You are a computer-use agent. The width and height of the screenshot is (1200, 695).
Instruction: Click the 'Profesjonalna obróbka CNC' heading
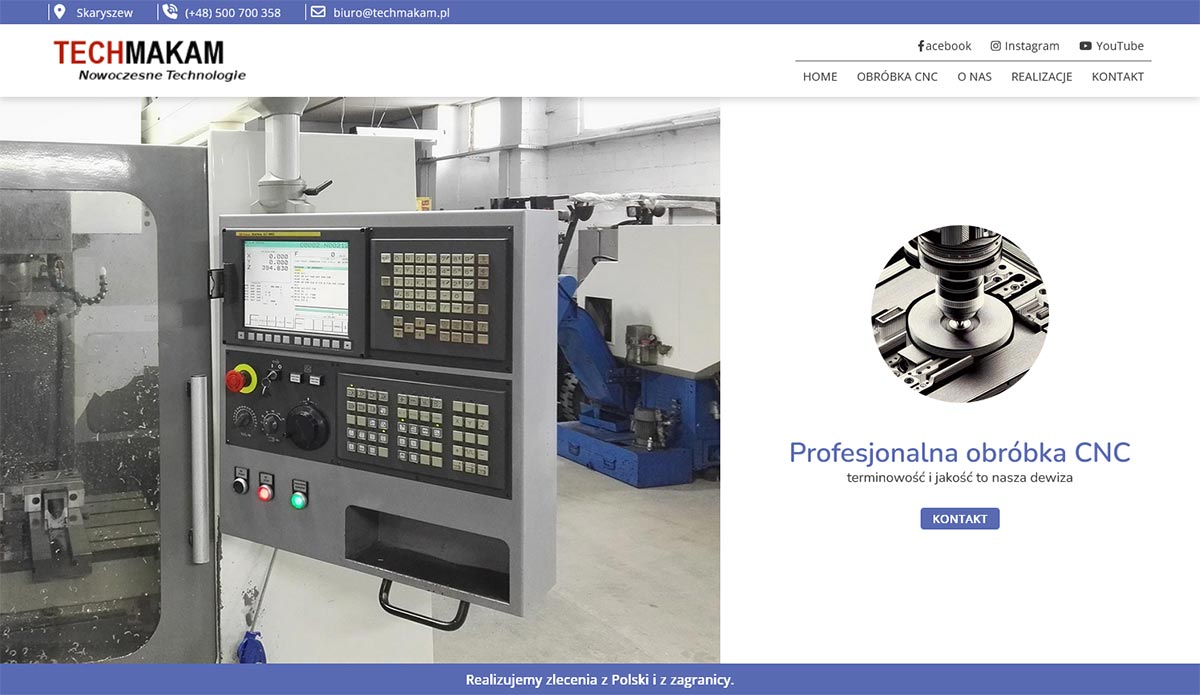click(960, 453)
